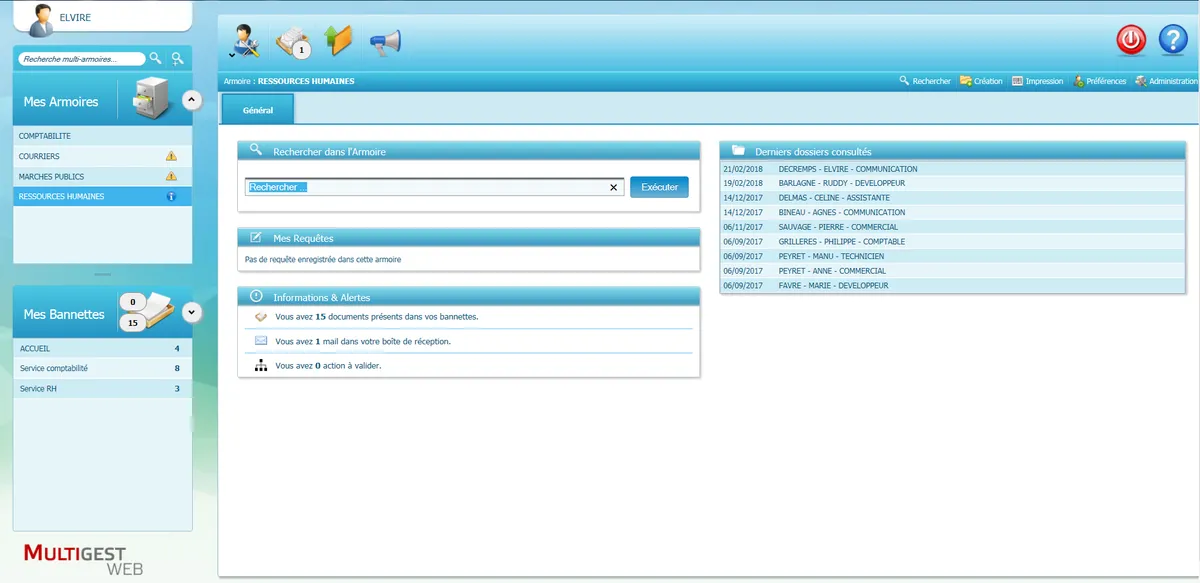
Task: Click the warning icon on COURRIERS row
Action: (171, 156)
